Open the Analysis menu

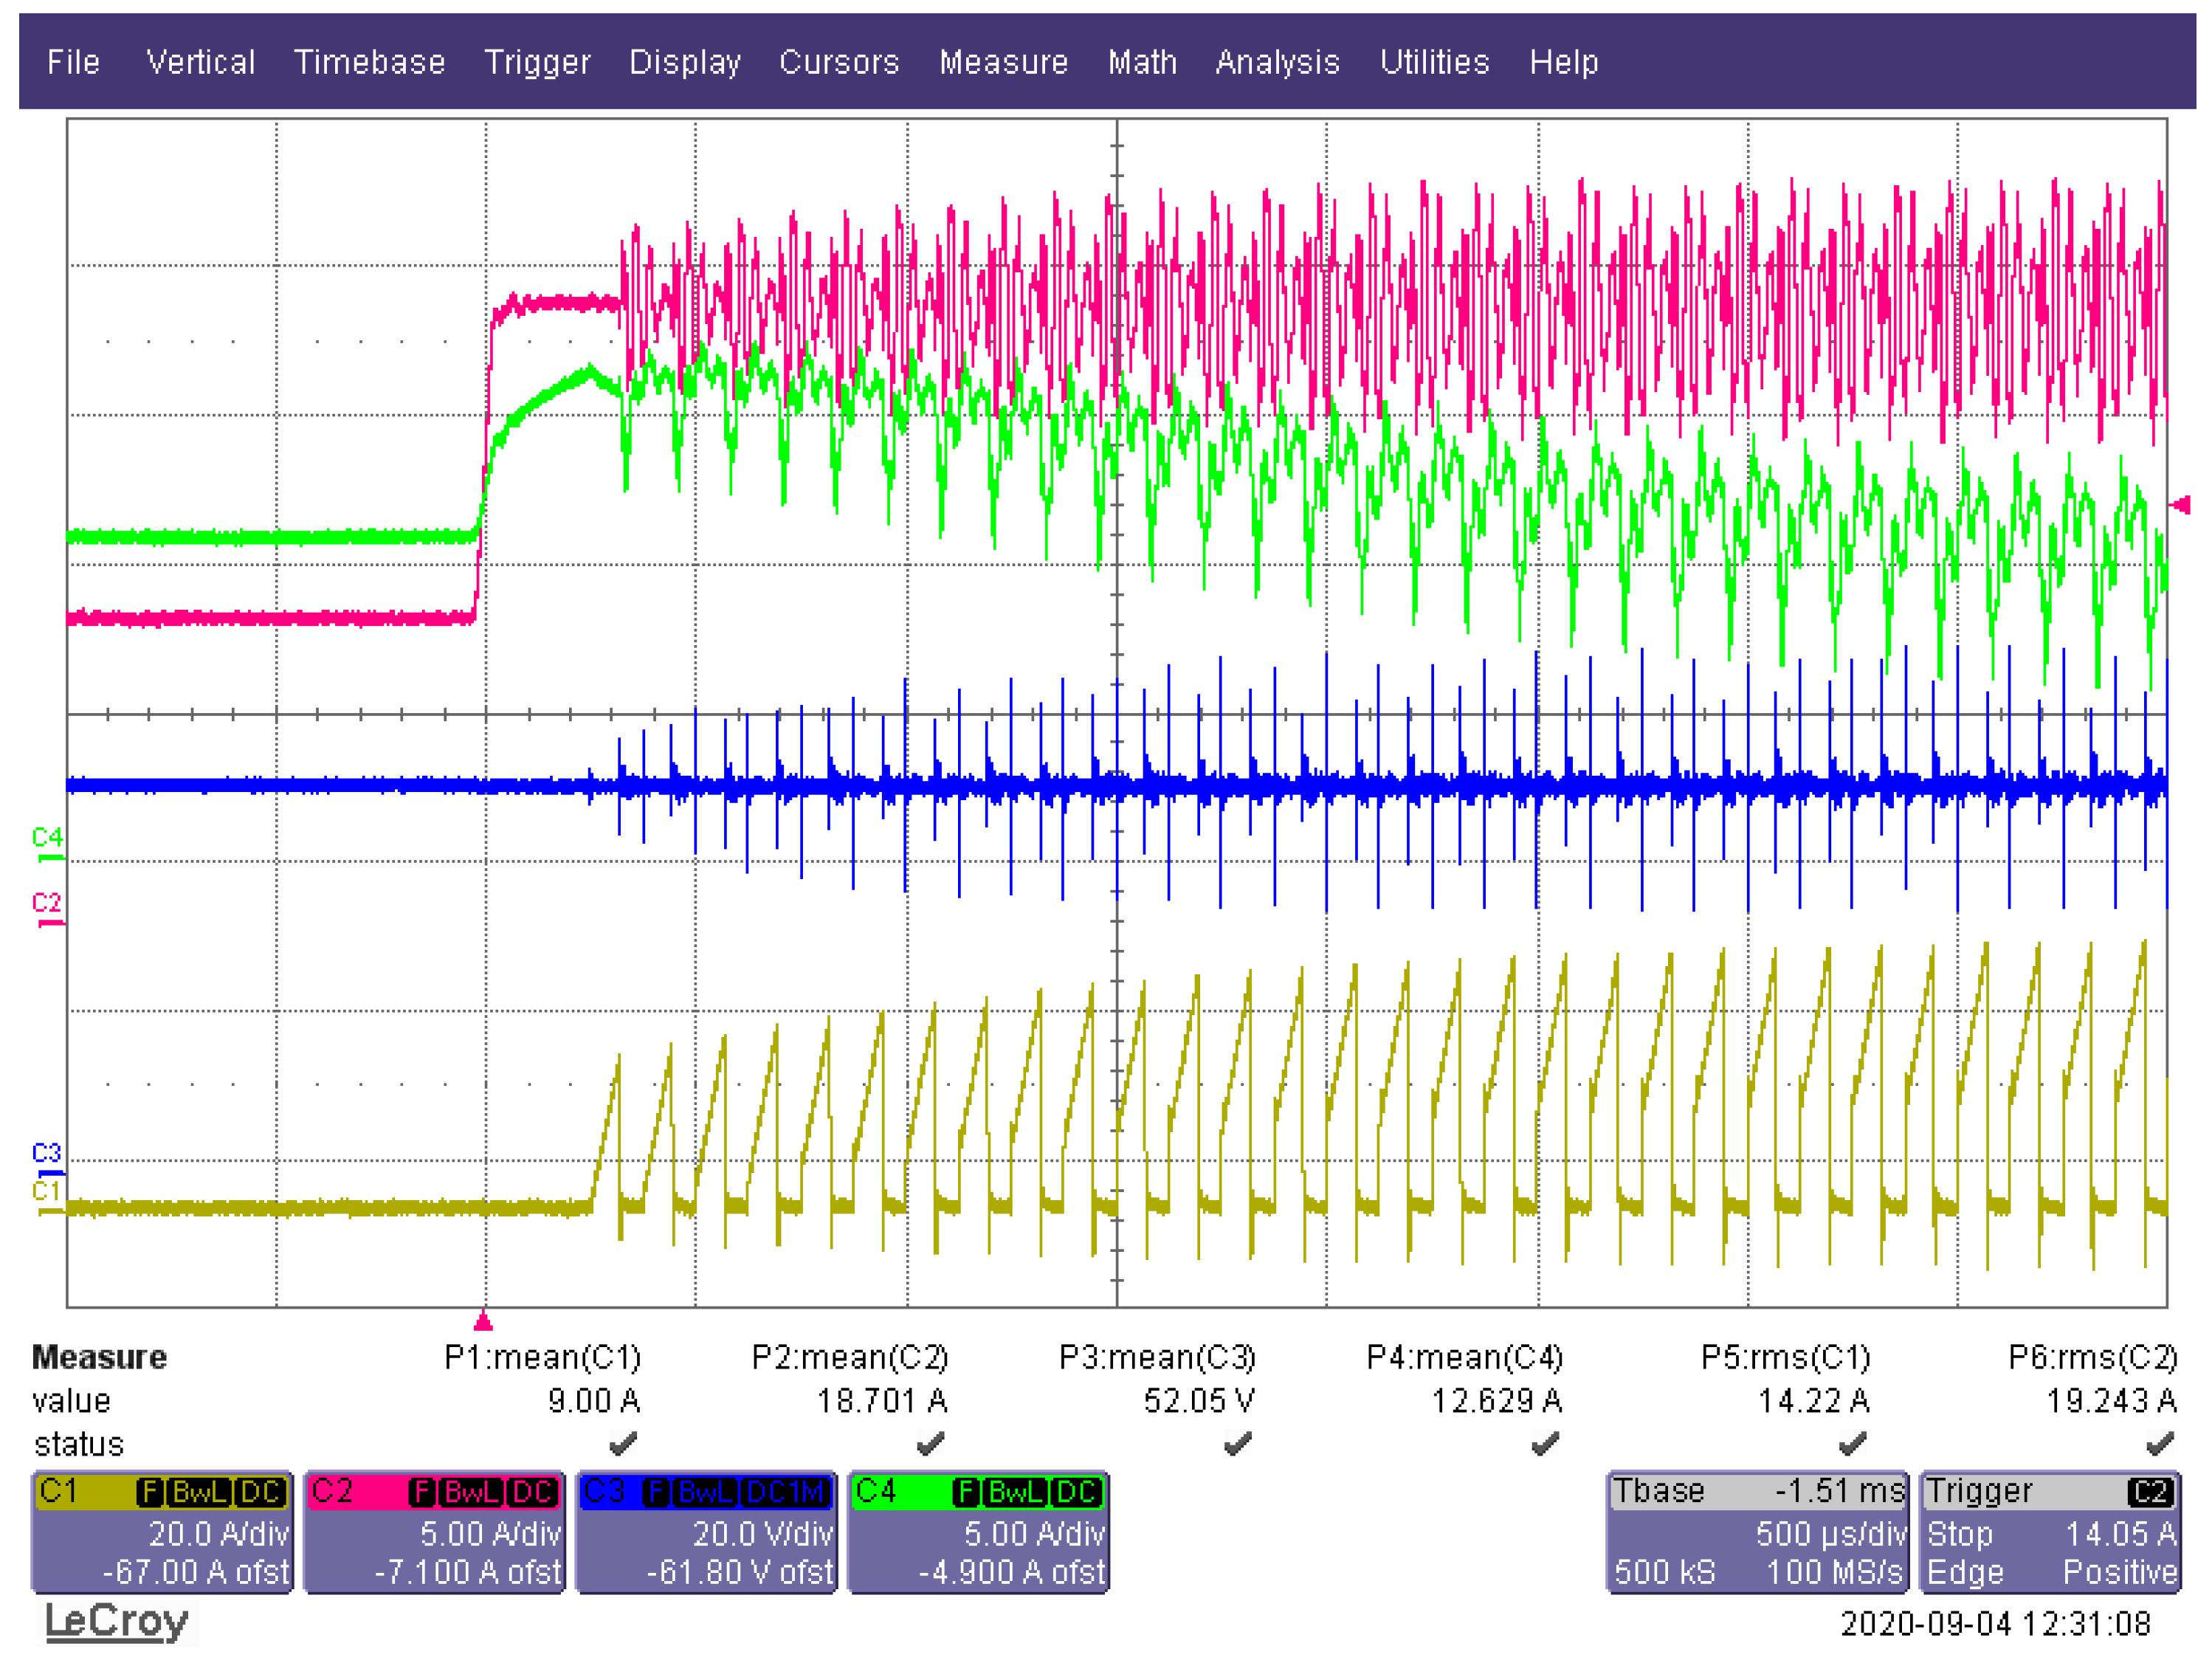1277,62
